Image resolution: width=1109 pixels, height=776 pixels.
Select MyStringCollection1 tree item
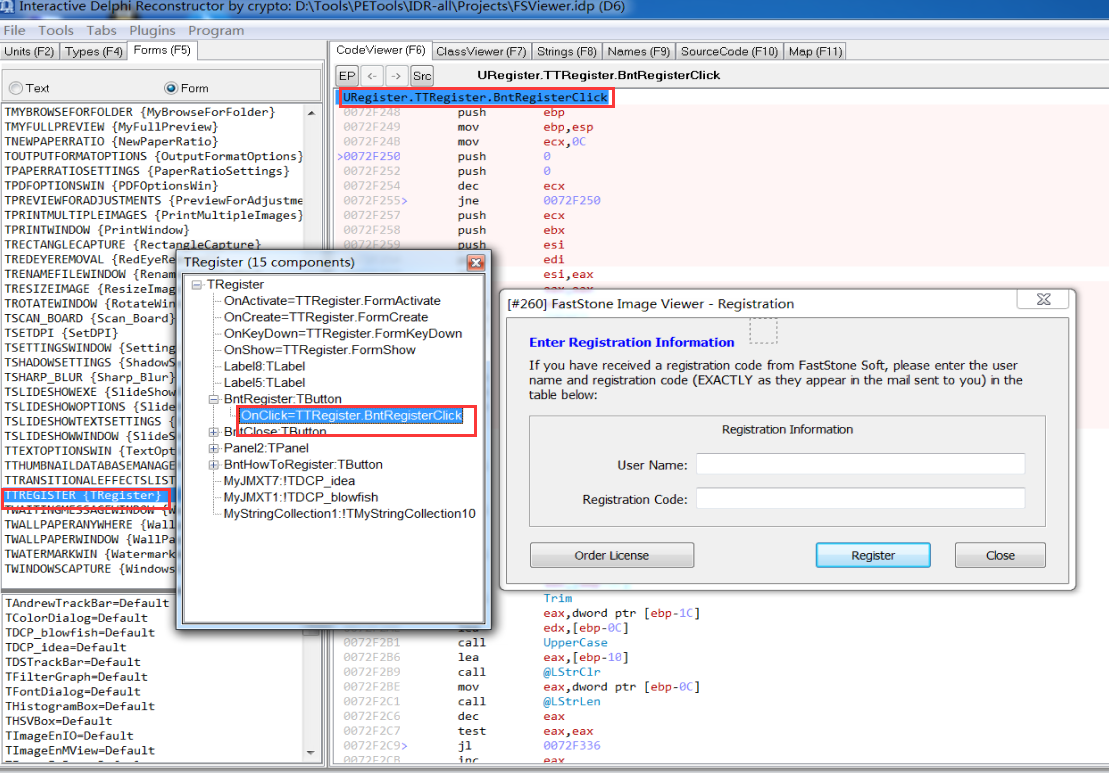point(349,514)
